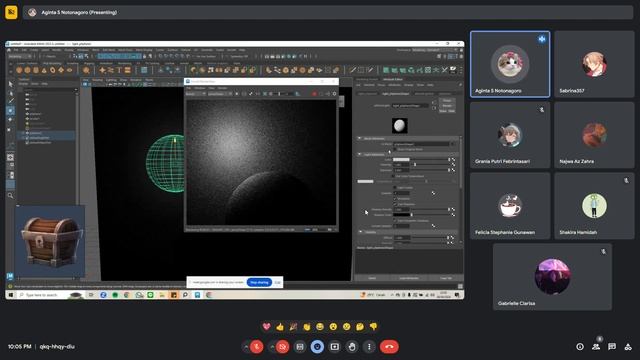Open the meeting chat panel
The height and width of the screenshot is (360, 640).
(x=612, y=347)
